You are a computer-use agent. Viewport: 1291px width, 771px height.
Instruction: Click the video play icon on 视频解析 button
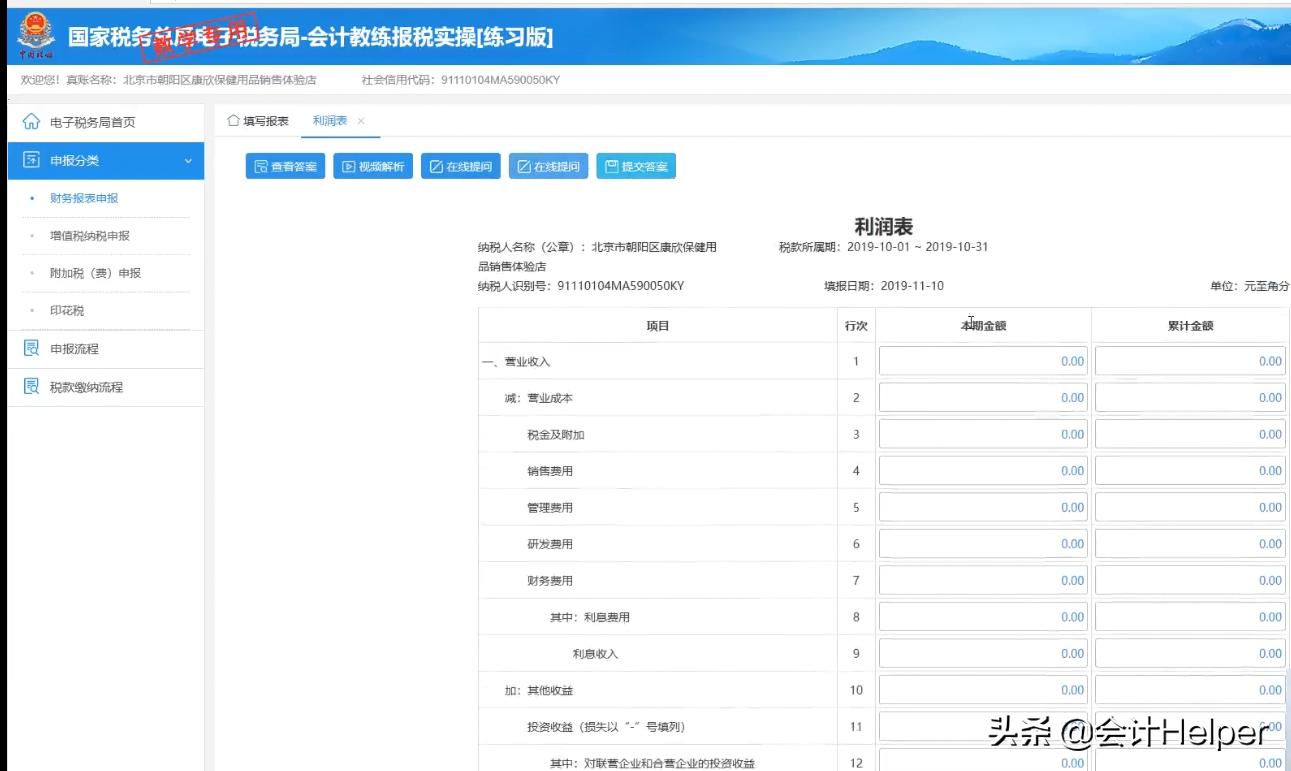pos(348,166)
